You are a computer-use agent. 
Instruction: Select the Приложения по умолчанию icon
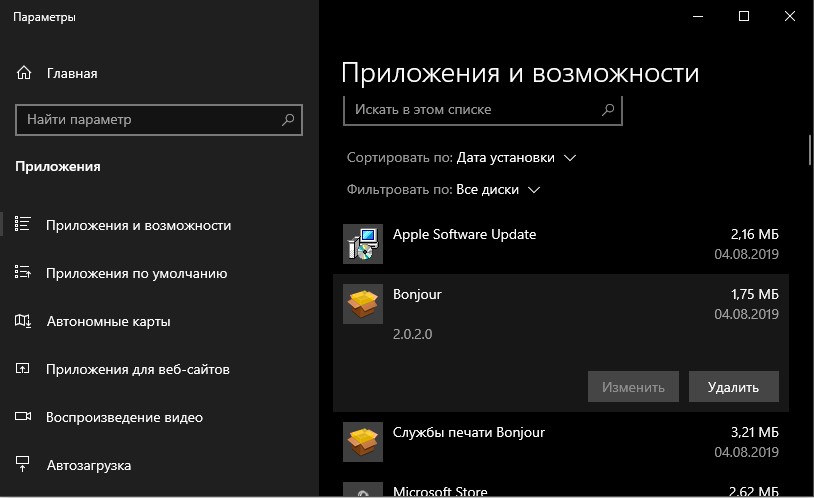click(x=22, y=272)
